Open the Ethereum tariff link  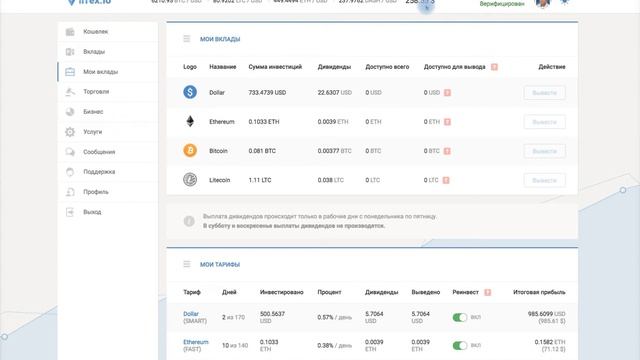pos(196,342)
